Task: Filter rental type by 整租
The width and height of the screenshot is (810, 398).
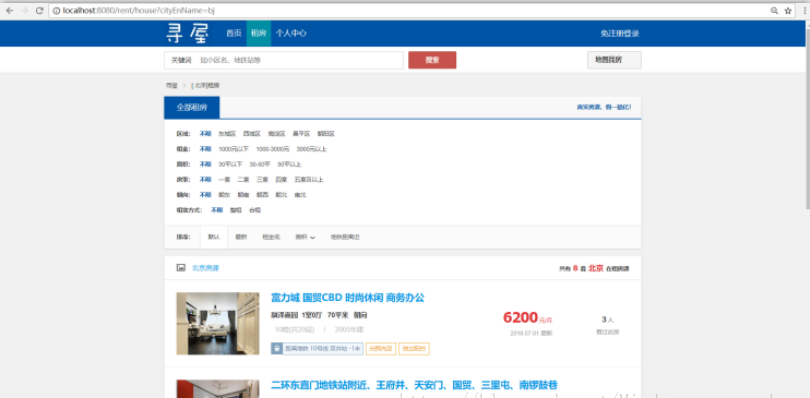Action: tap(236, 210)
